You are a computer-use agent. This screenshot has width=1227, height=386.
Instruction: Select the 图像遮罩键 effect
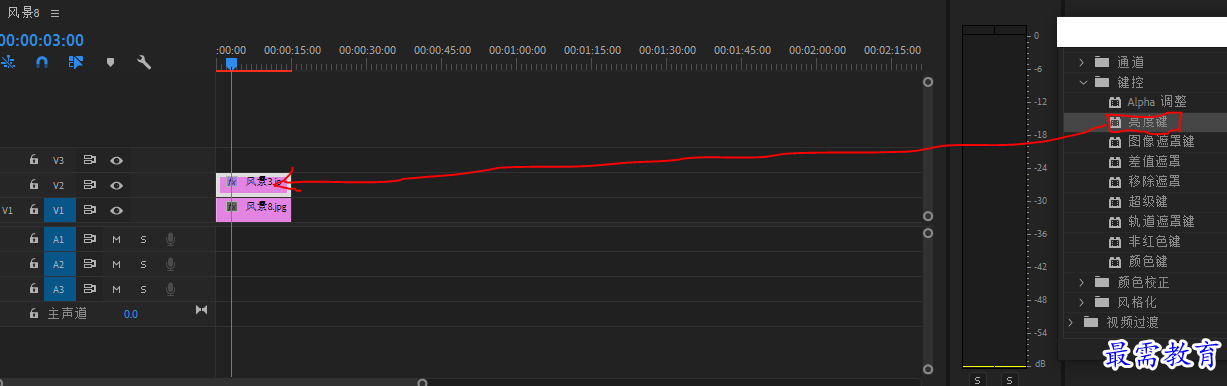[1160, 142]
